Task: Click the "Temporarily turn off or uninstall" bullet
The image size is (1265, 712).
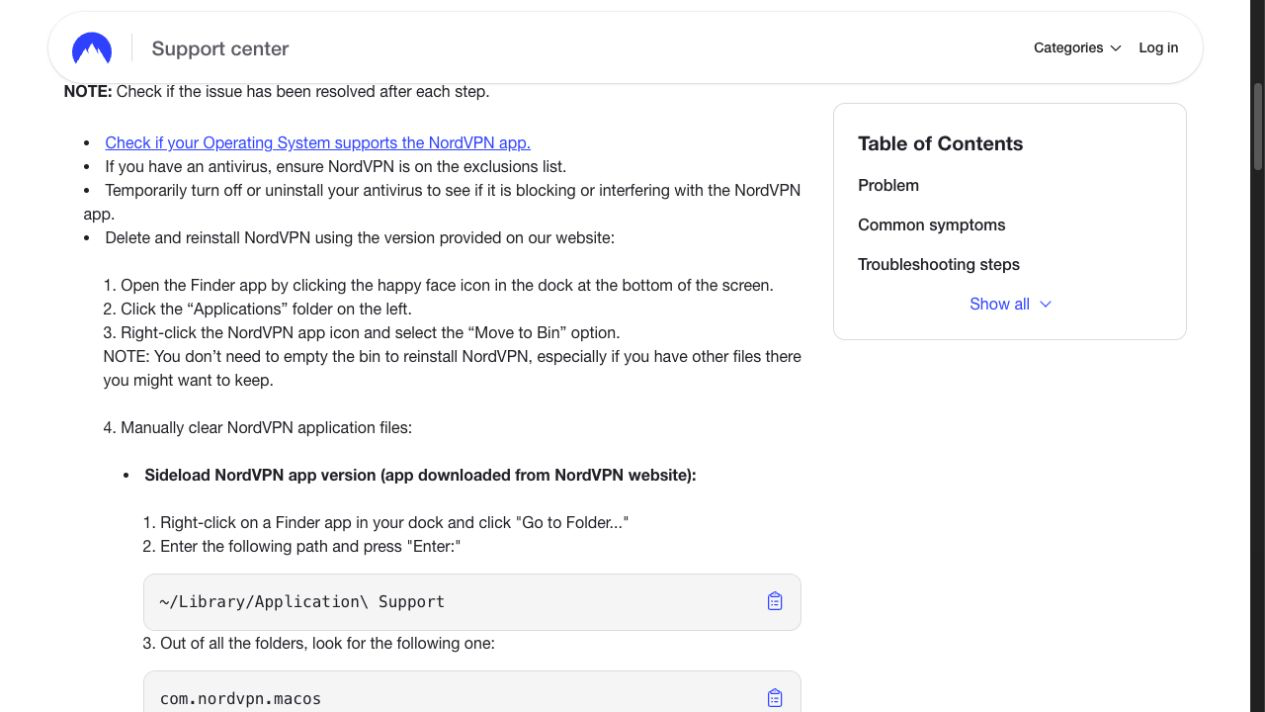Action: 442,202
